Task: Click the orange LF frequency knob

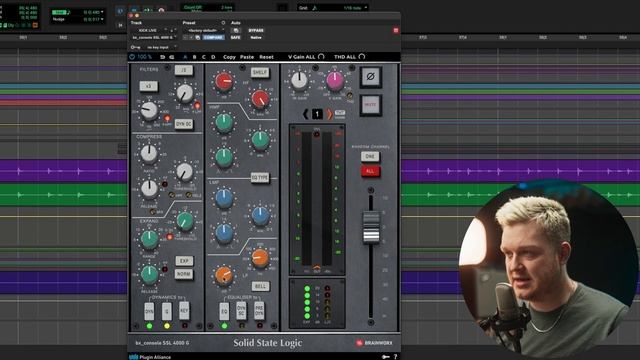Action: coord(260,258)
